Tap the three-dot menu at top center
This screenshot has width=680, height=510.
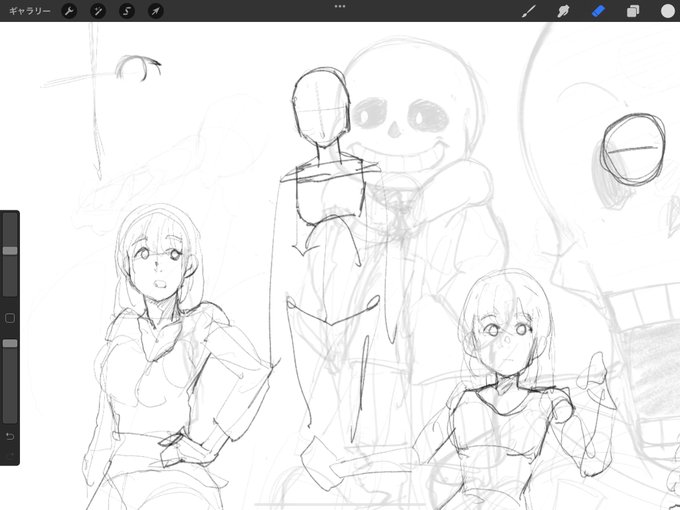point(340,7)
